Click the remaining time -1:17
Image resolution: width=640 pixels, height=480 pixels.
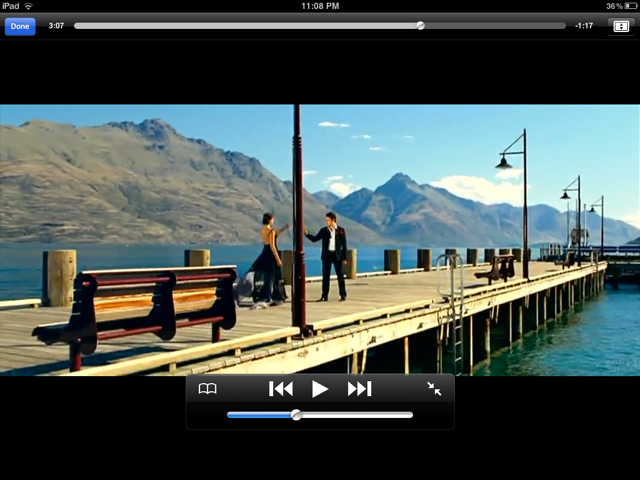pyautogui.click(x=584, y=26)
